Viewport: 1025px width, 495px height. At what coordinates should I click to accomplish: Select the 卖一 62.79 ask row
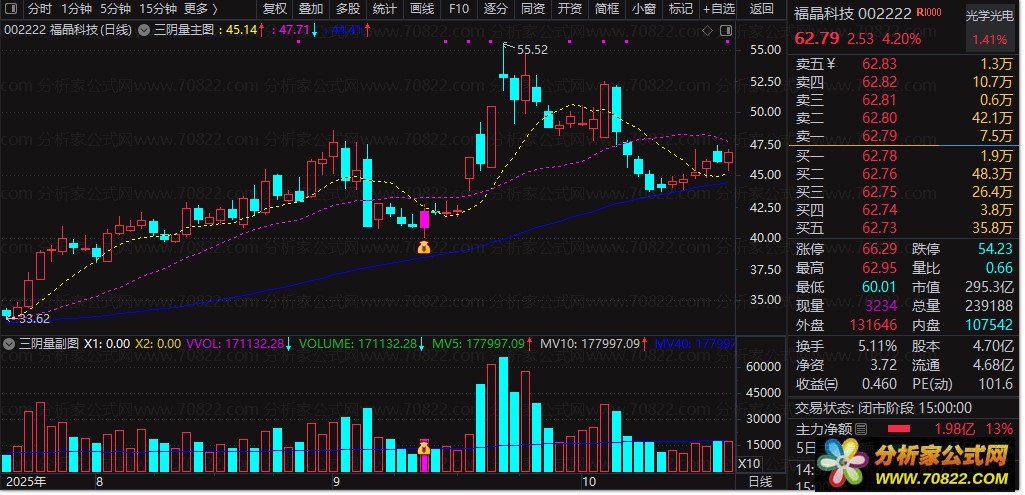point(905,136)
